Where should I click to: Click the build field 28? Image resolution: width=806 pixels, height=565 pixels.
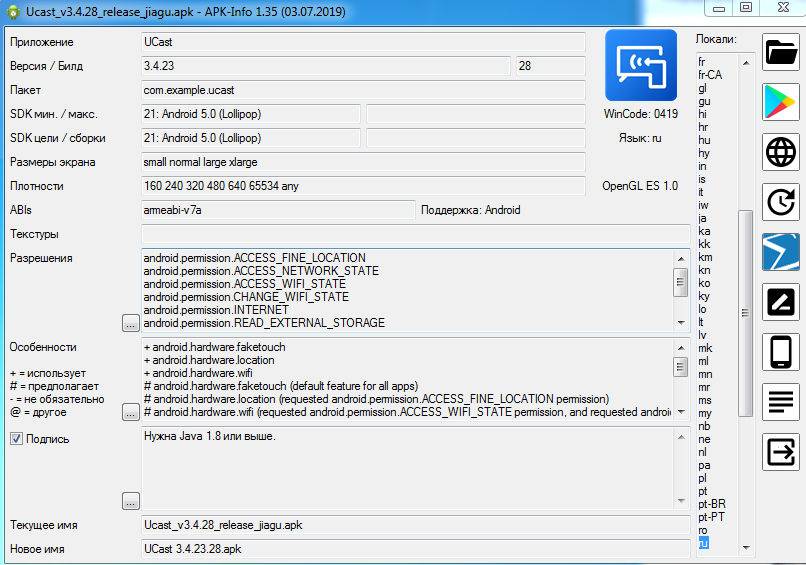click(551, 66)
